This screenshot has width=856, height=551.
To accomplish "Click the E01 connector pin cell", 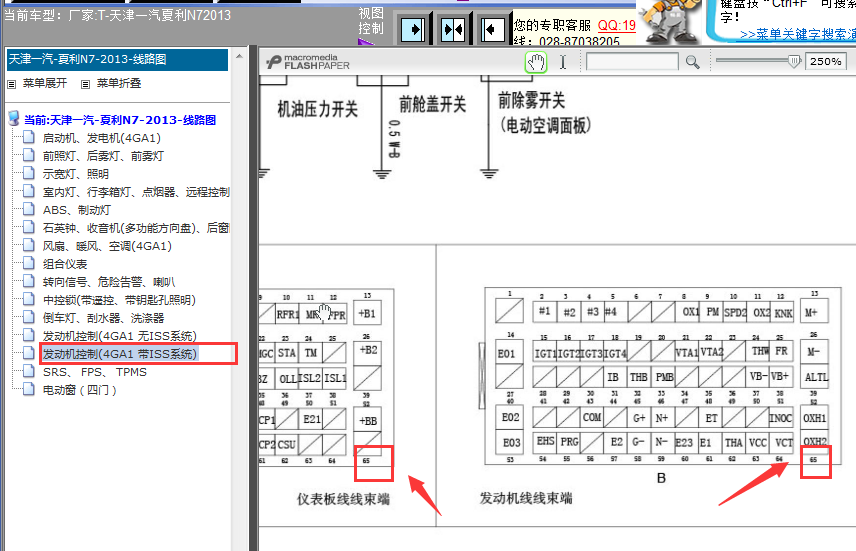I will point(507,353).
